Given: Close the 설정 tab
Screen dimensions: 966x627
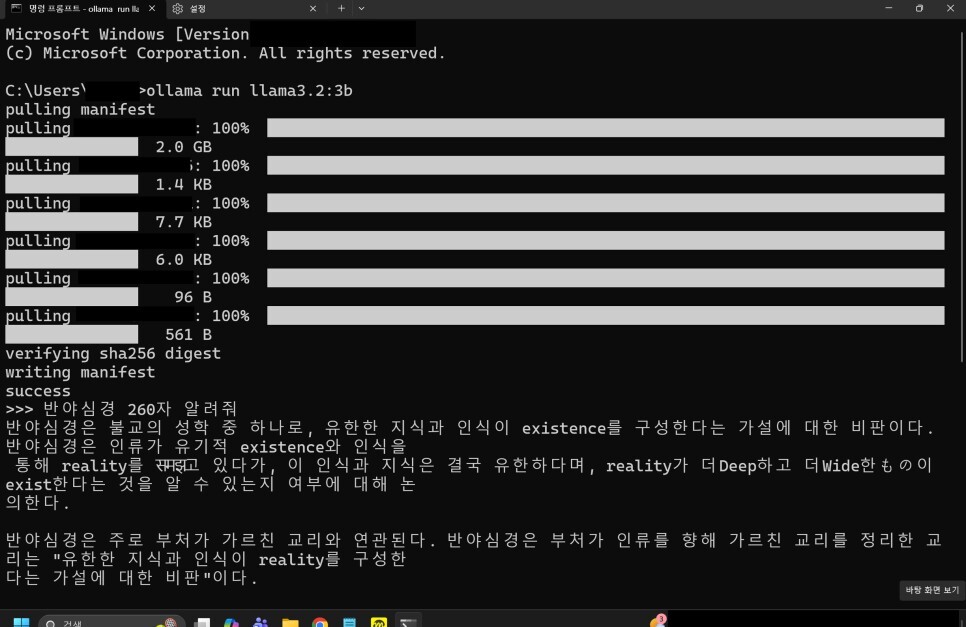Looking at the screenshot, I should [313, 9].
